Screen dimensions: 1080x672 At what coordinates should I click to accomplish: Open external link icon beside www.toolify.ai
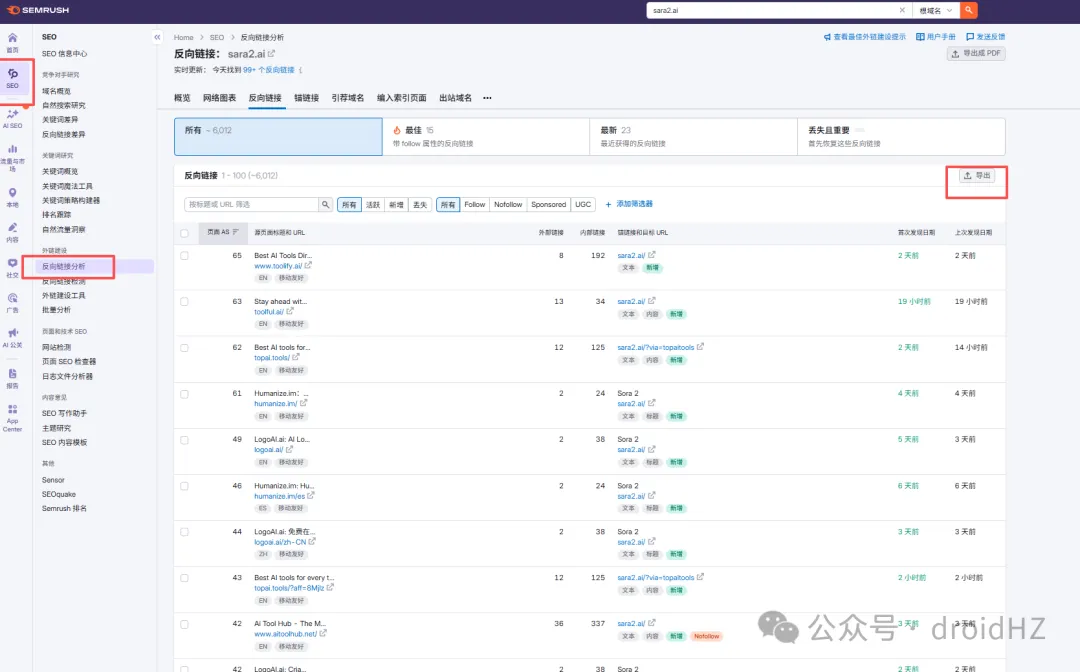click(x=308, y=266)
